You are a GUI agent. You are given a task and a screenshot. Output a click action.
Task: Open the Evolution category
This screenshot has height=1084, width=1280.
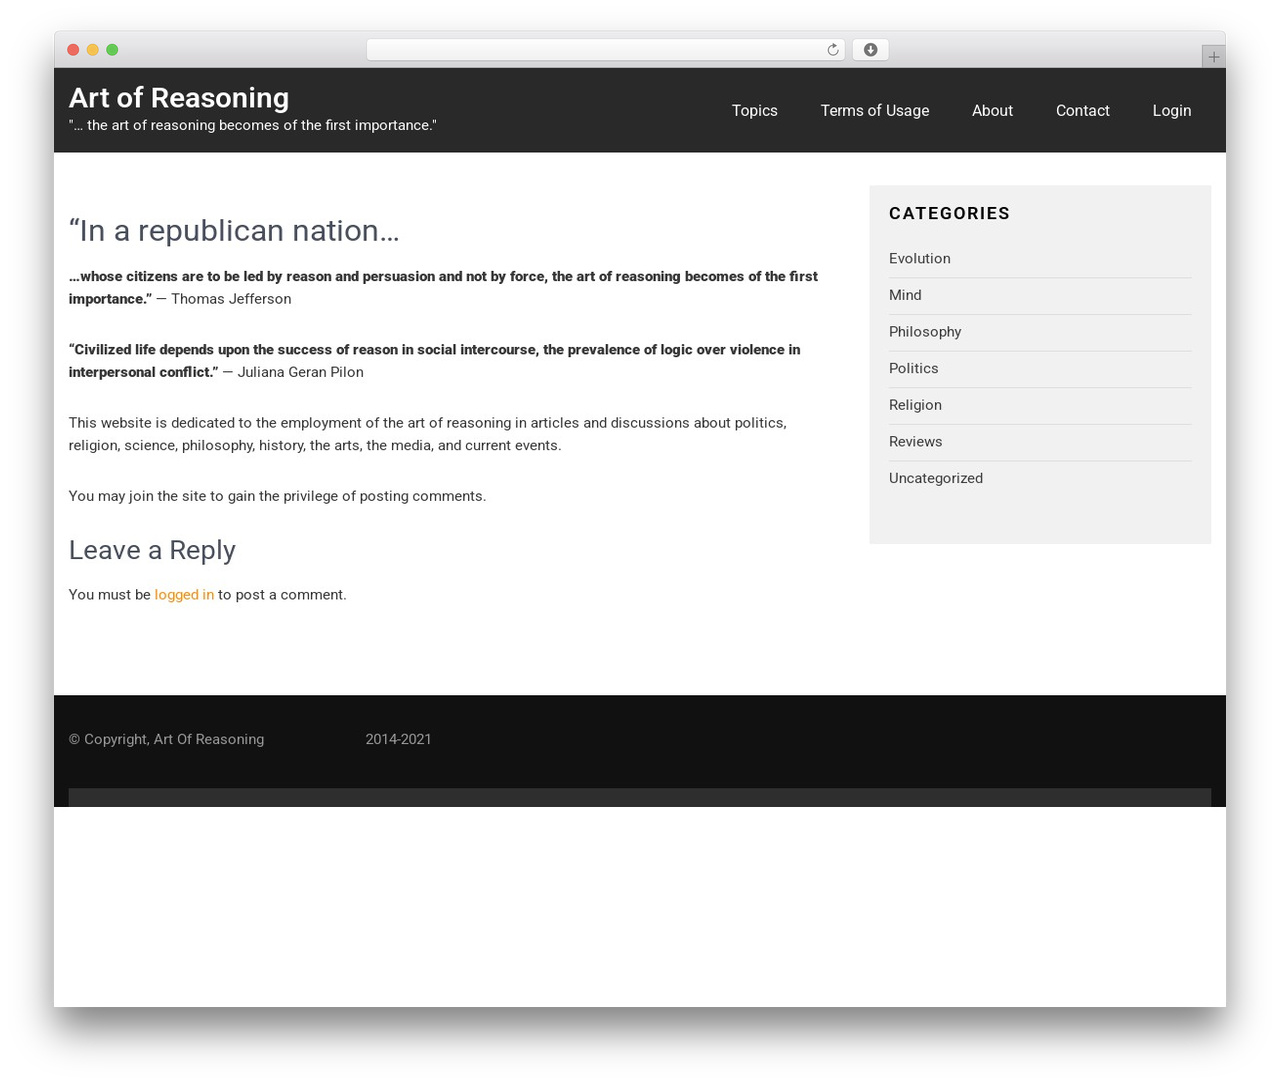[920, 259]
